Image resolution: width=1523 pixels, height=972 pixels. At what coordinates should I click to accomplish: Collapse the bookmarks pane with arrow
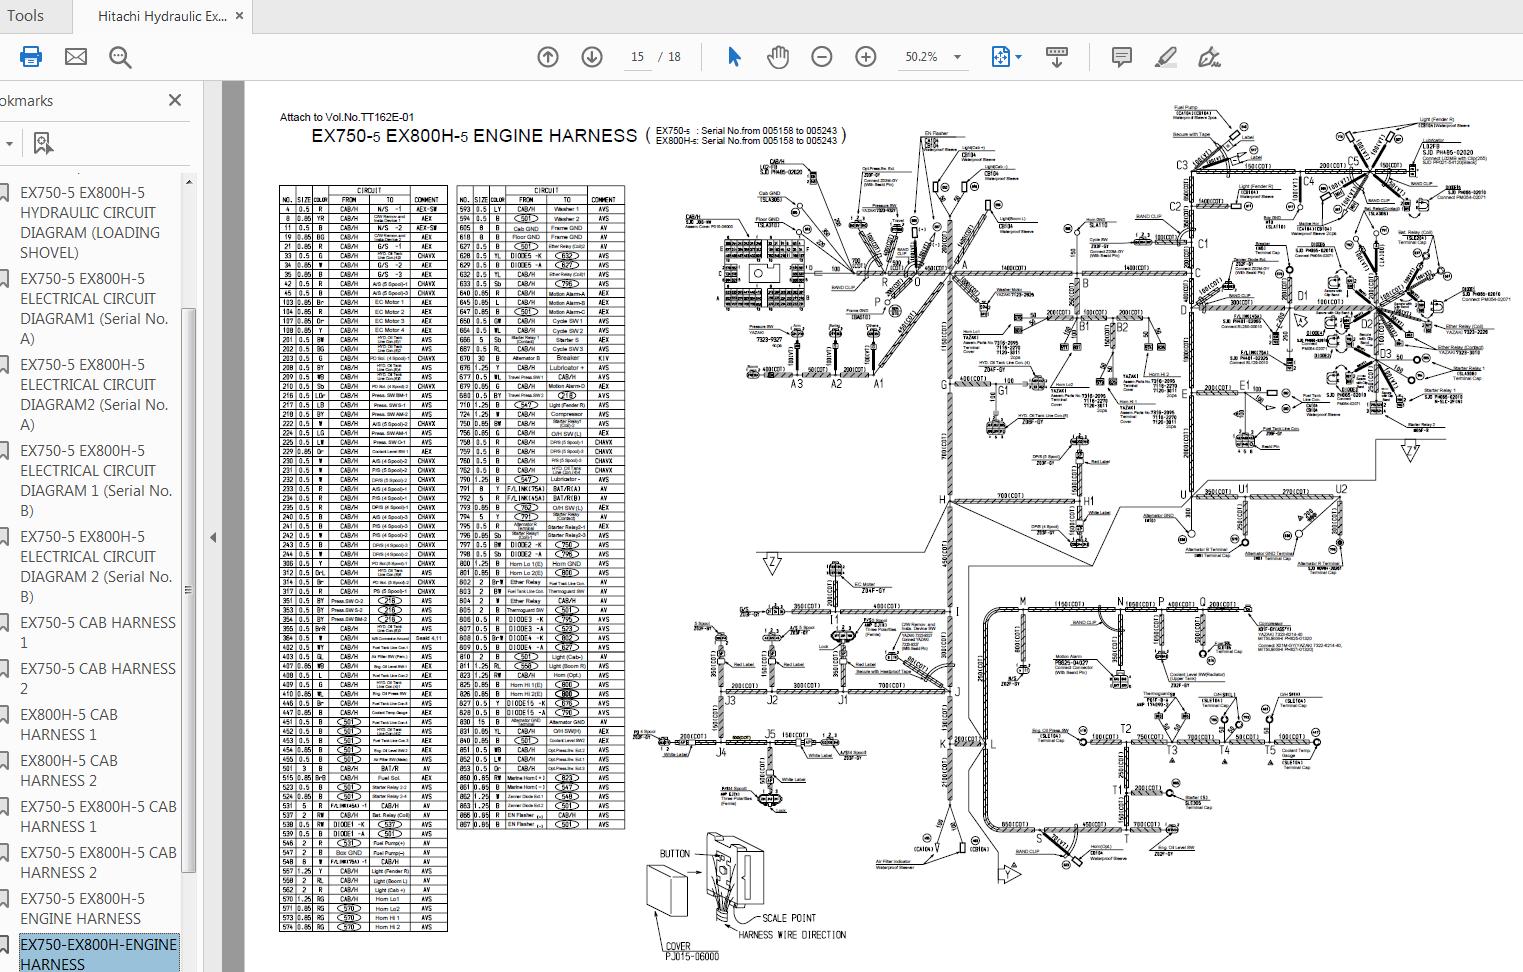(212, 537)
